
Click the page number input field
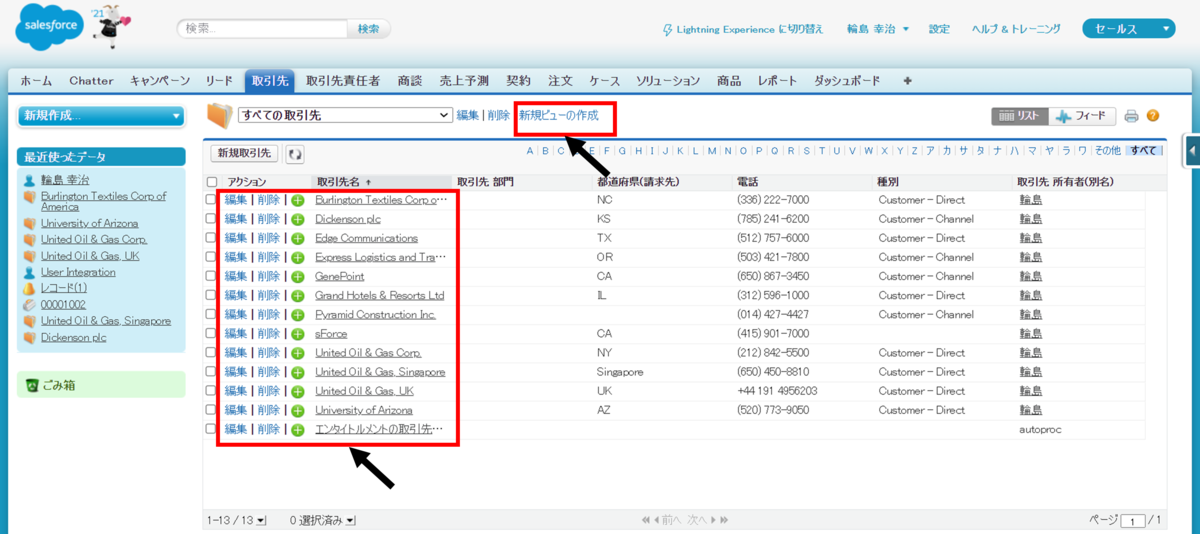(1133, 521)
